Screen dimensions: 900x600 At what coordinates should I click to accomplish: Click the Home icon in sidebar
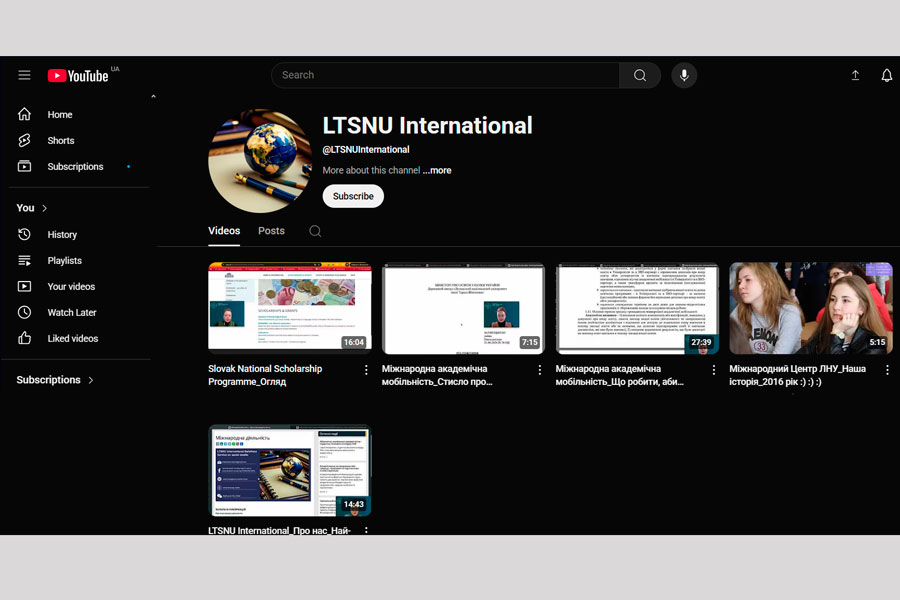[24, 114]
